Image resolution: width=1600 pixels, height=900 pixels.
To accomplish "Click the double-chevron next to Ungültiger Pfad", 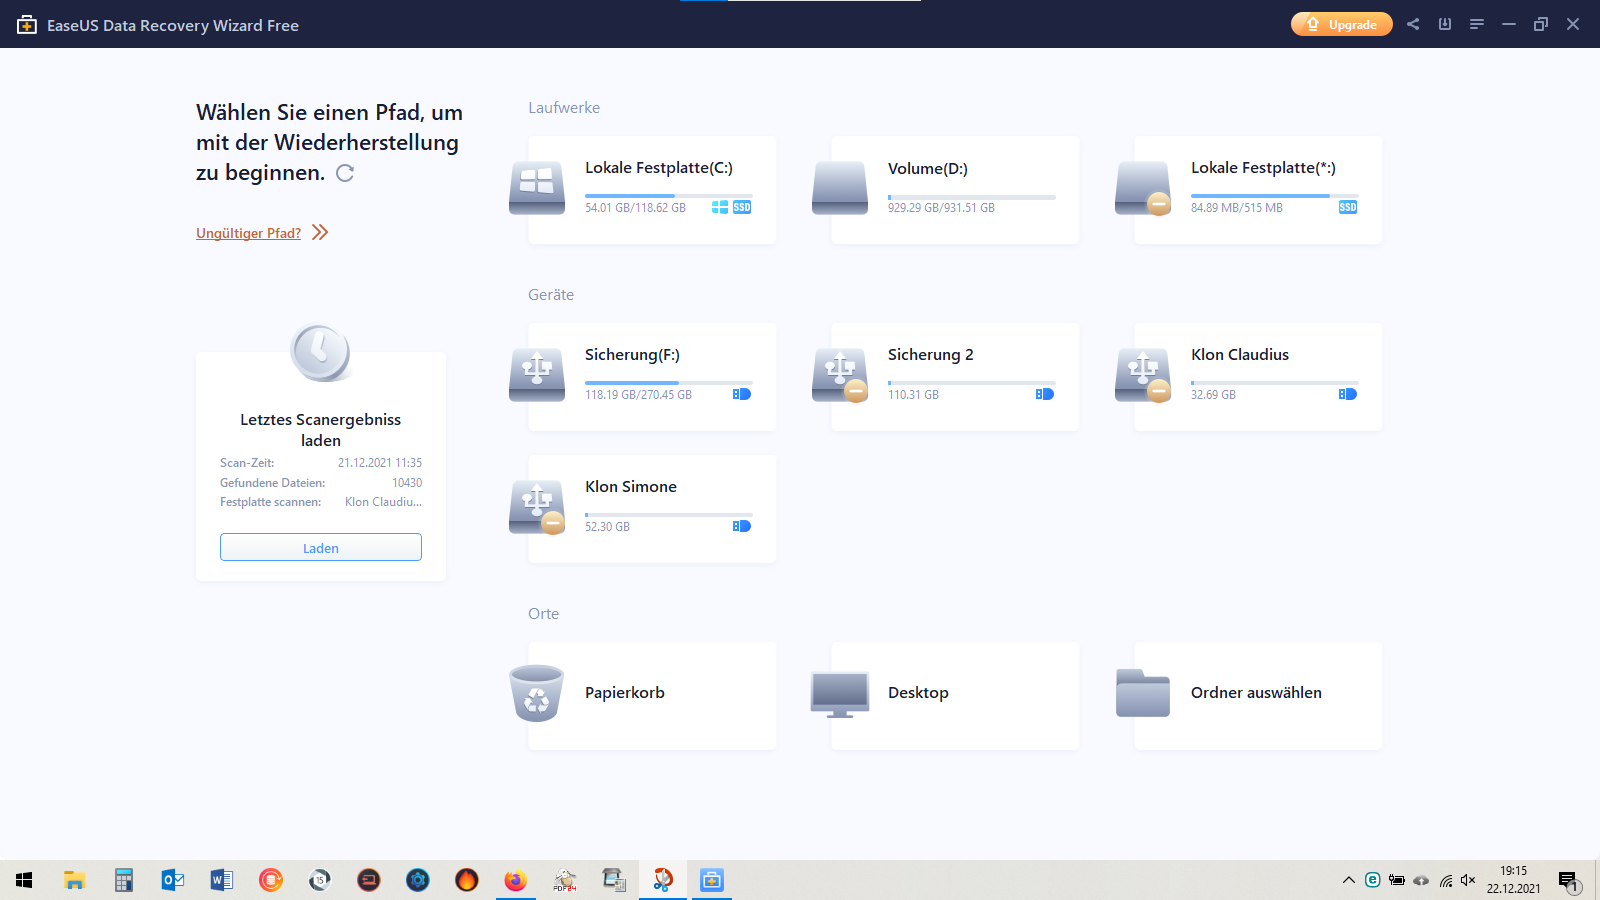I will [x=320, y=232].
